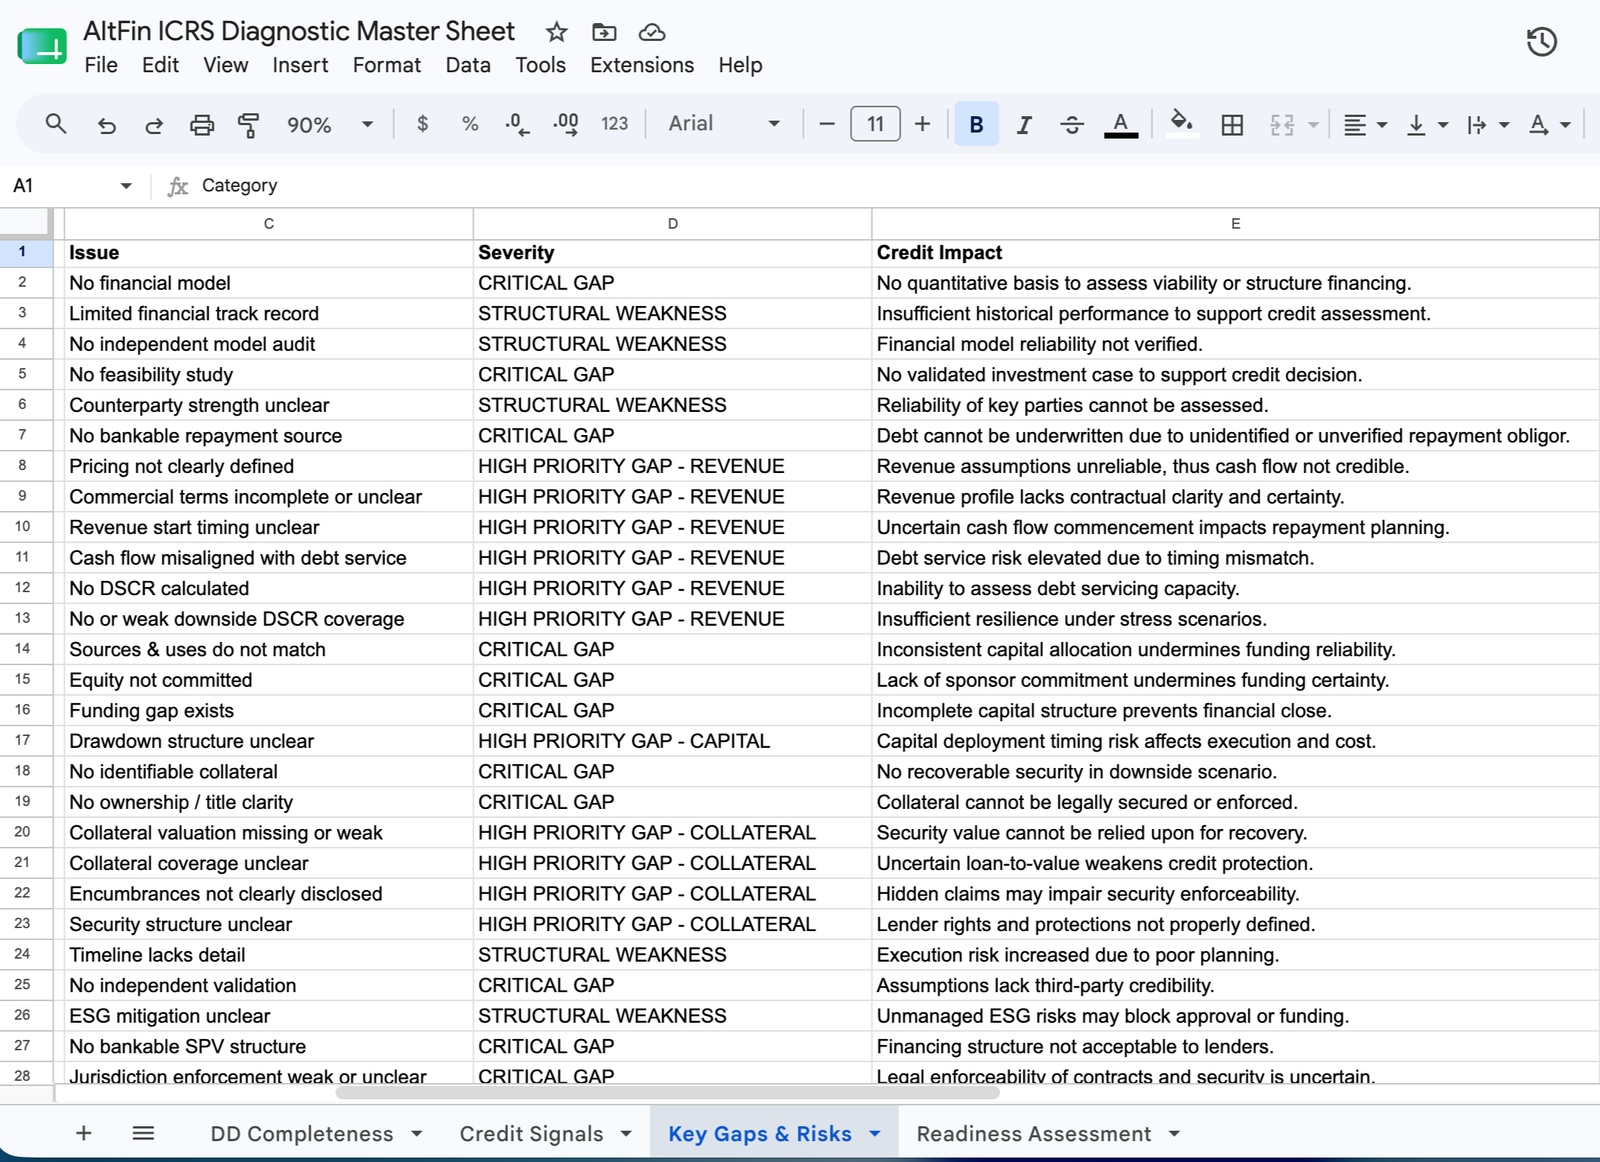
Task: Toggle italic formatting
Action: (x=1024, y=124)
